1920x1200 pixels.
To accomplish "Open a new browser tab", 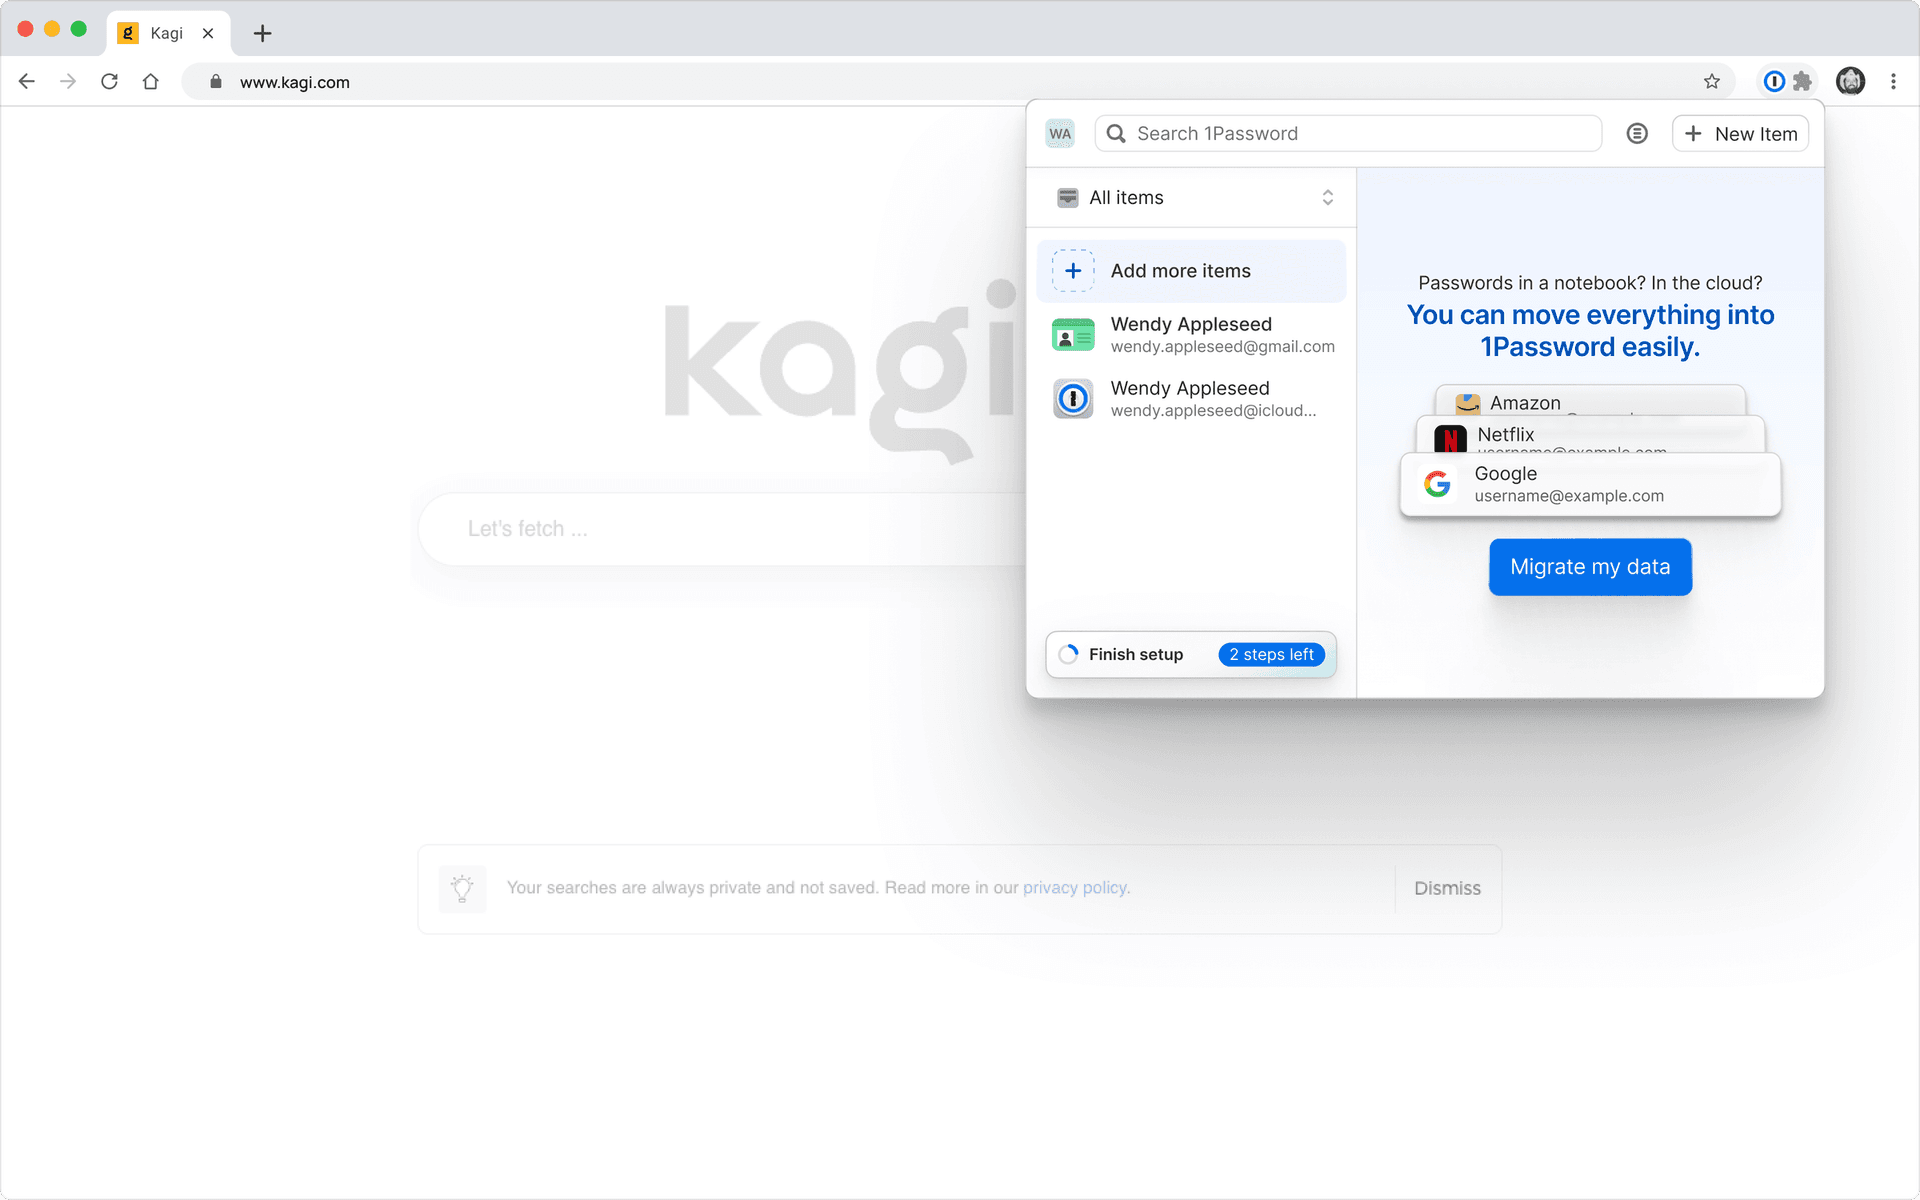I will 262,33.
